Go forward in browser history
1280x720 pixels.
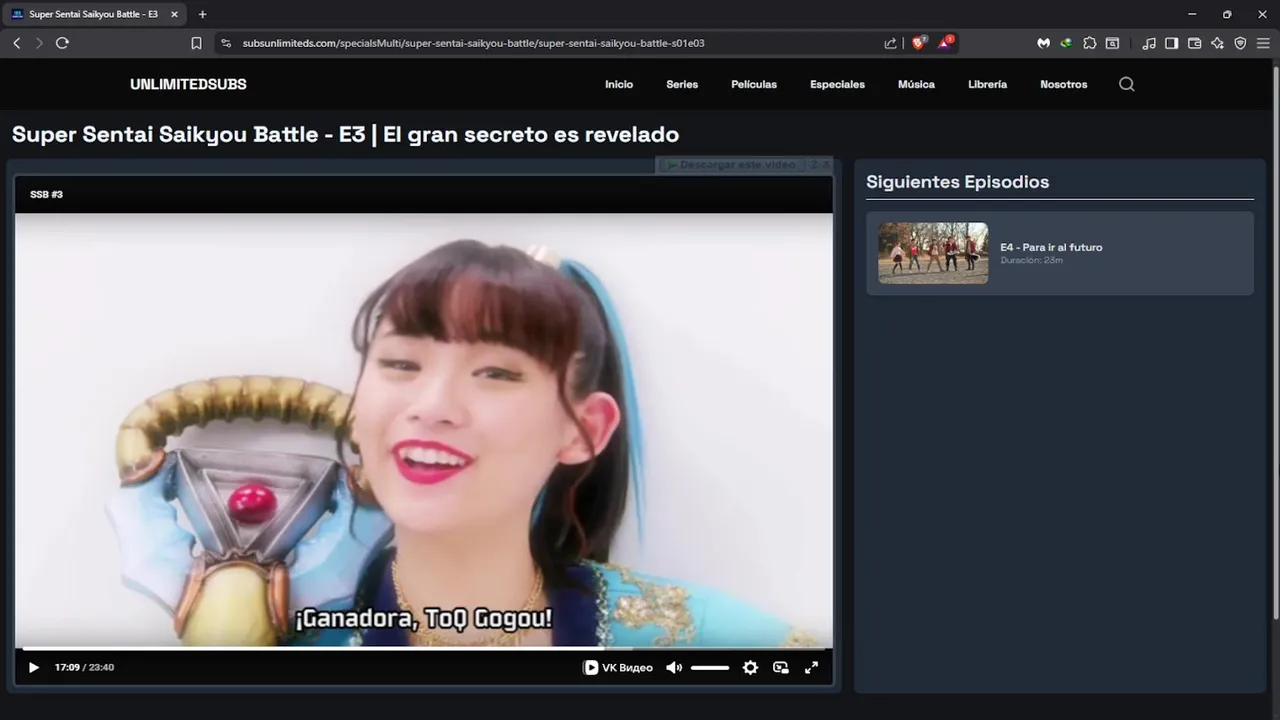click(x=39, y=43)
